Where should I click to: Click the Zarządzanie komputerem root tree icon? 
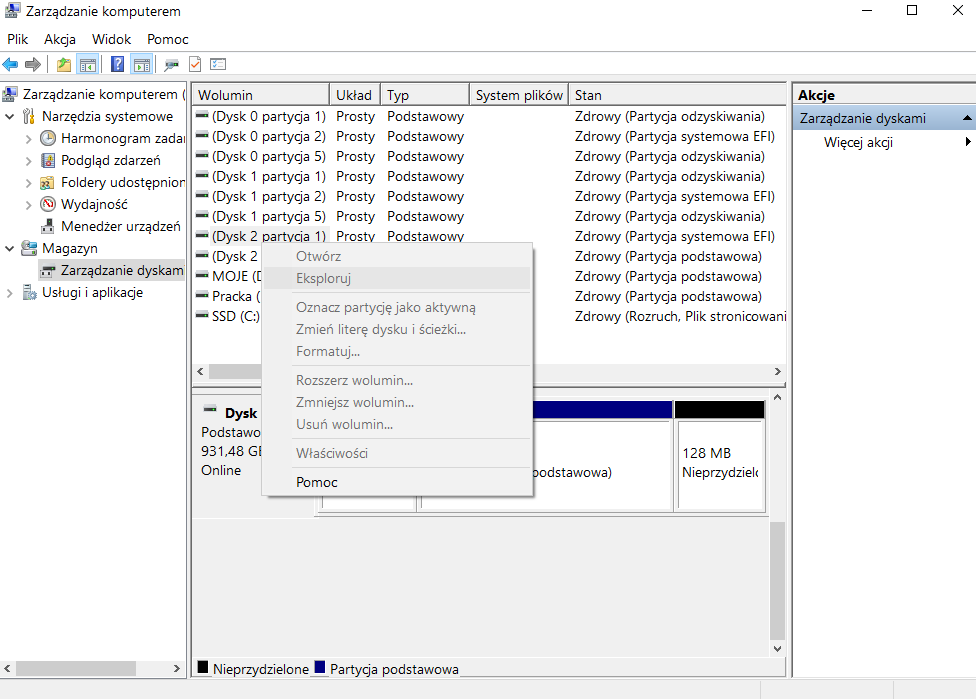[x=10, y=94]
